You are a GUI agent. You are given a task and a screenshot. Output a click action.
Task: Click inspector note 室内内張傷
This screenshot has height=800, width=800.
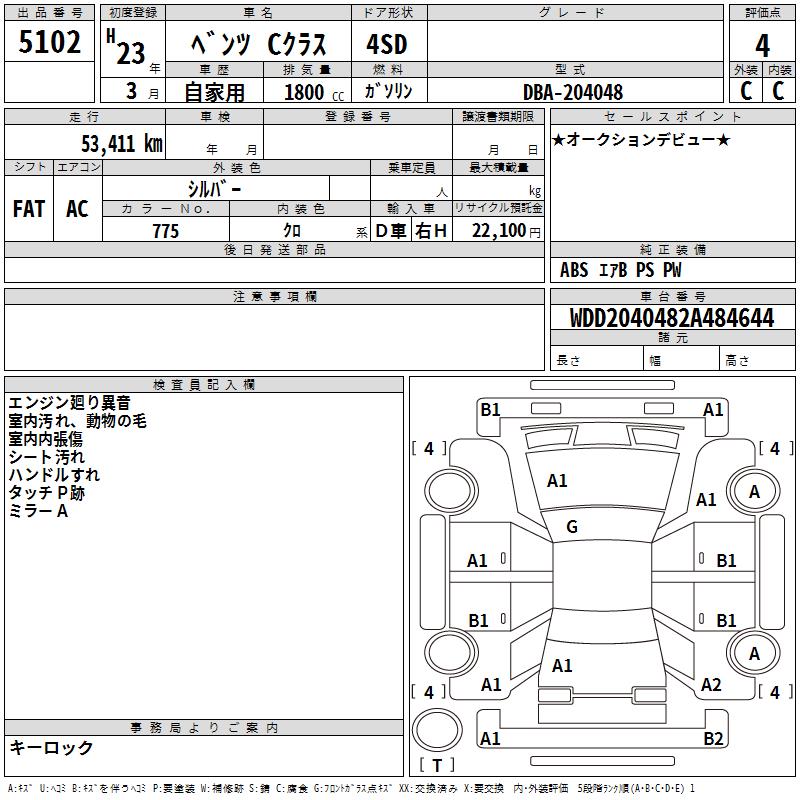tap(46, 438)
